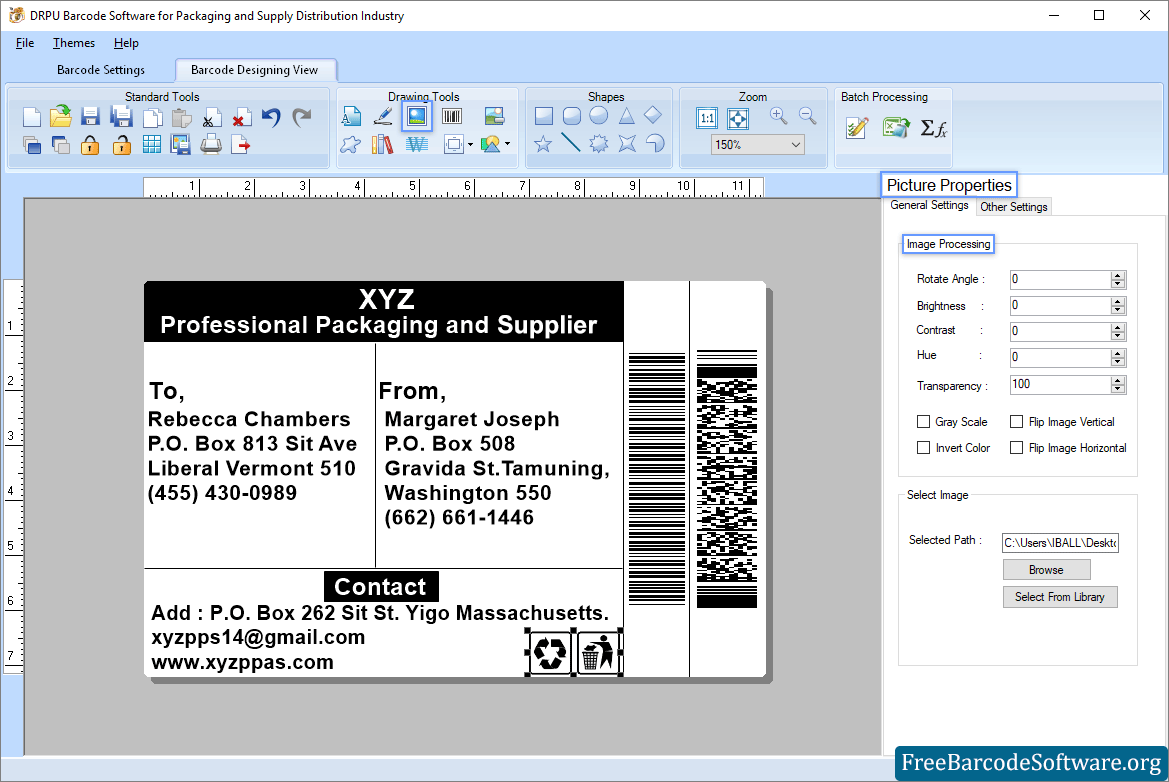The height and width of the screenshot is (782, 1169).
Task: Select the Text drawing tool
Action: point(351,116)
